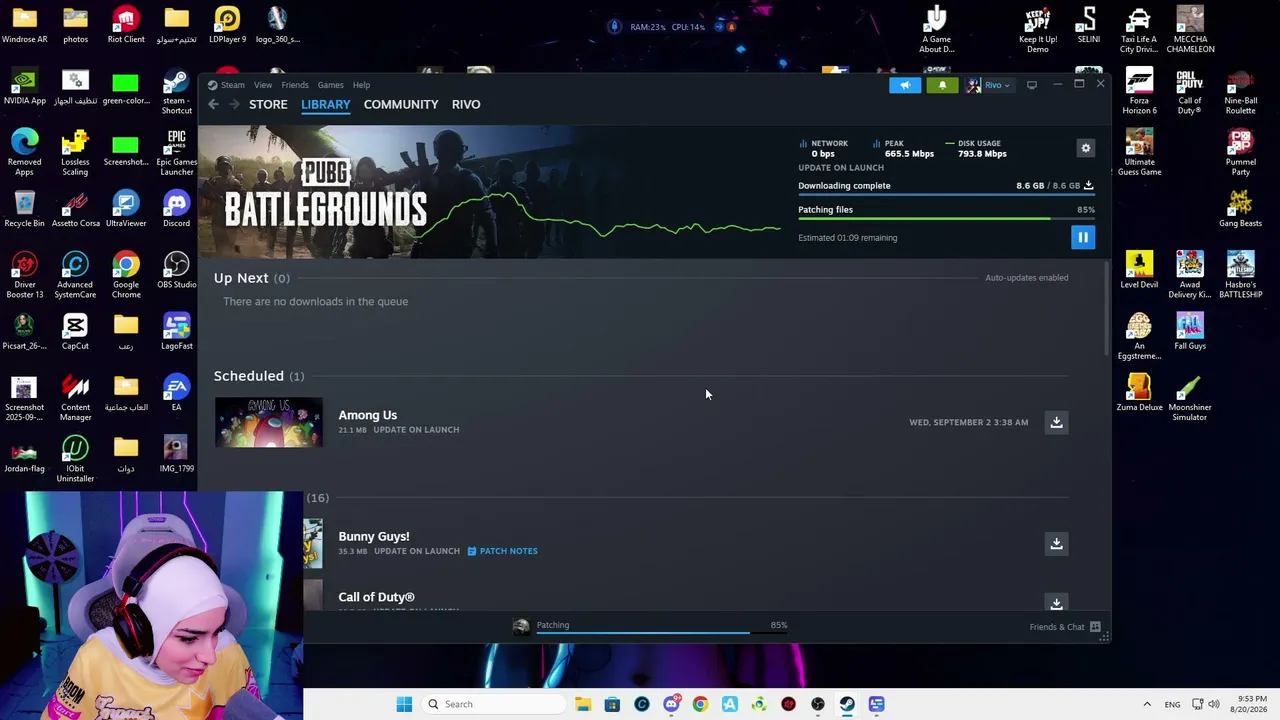Click the Among Us game thumbnail
This screenshot has height=720, width=1280.
pyautogui.click(x=269, y=422)
